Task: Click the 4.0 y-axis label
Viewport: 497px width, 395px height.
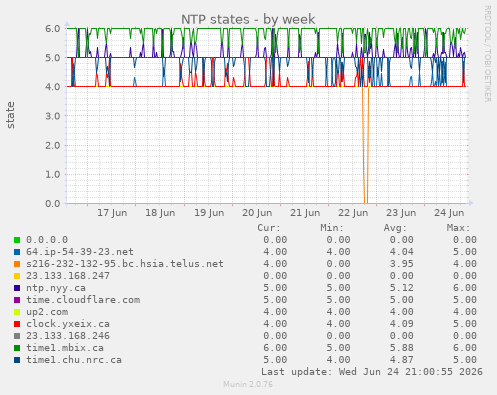Action: 53,87
